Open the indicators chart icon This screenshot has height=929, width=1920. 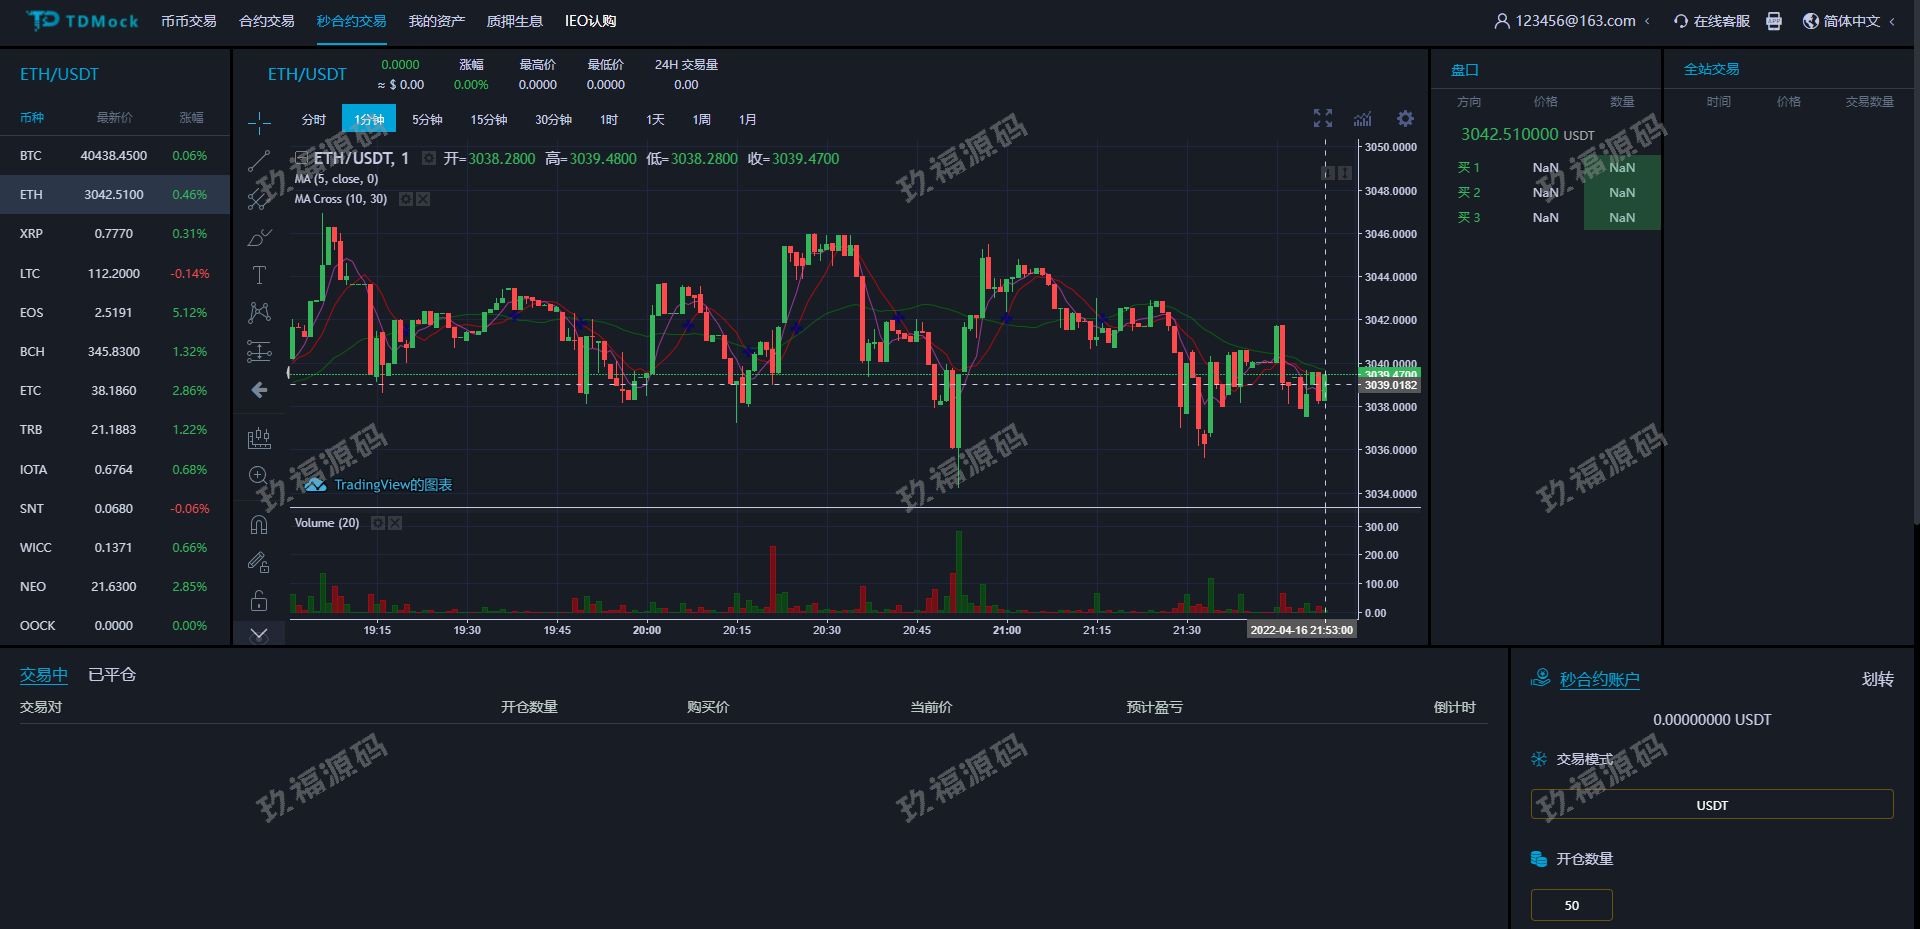pos(1363,119)
